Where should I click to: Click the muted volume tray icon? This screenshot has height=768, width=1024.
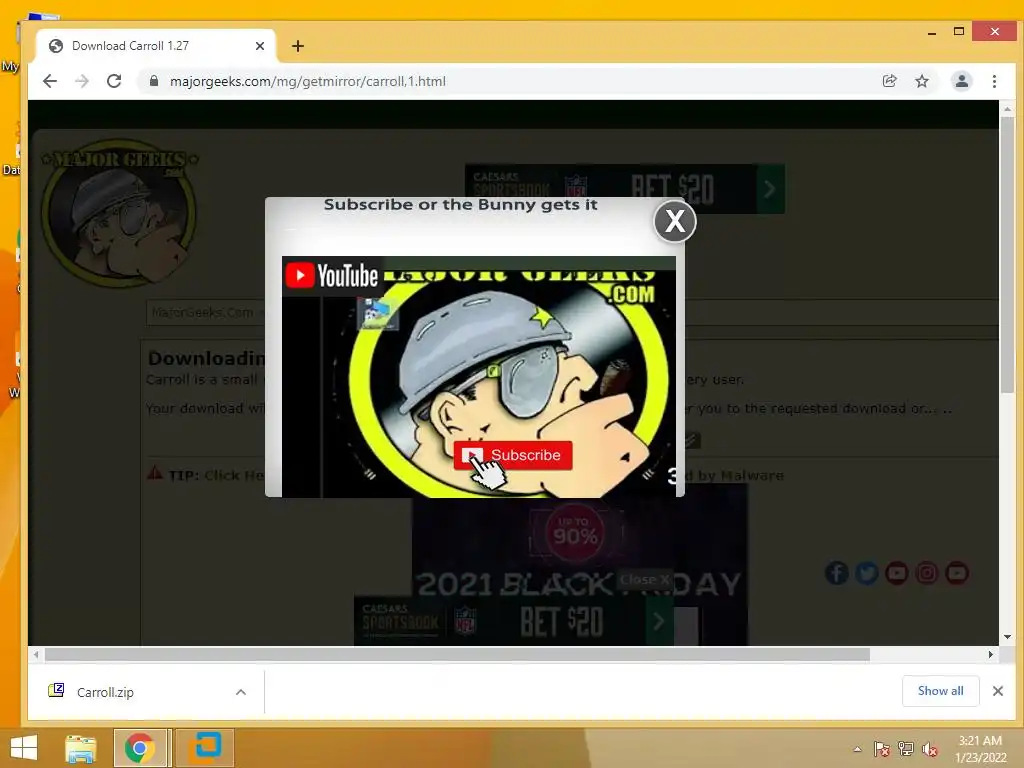click(x=929, y=749)
